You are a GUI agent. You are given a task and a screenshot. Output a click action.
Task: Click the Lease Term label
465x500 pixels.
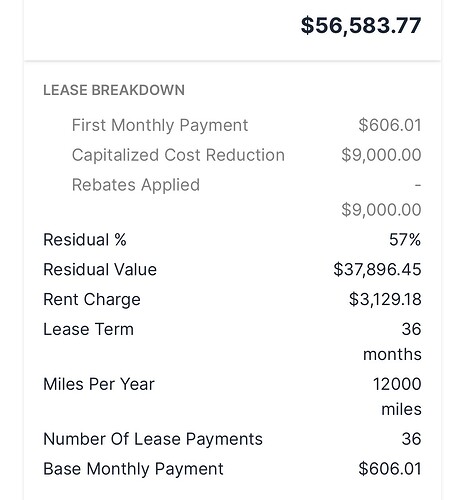point(89,329)
